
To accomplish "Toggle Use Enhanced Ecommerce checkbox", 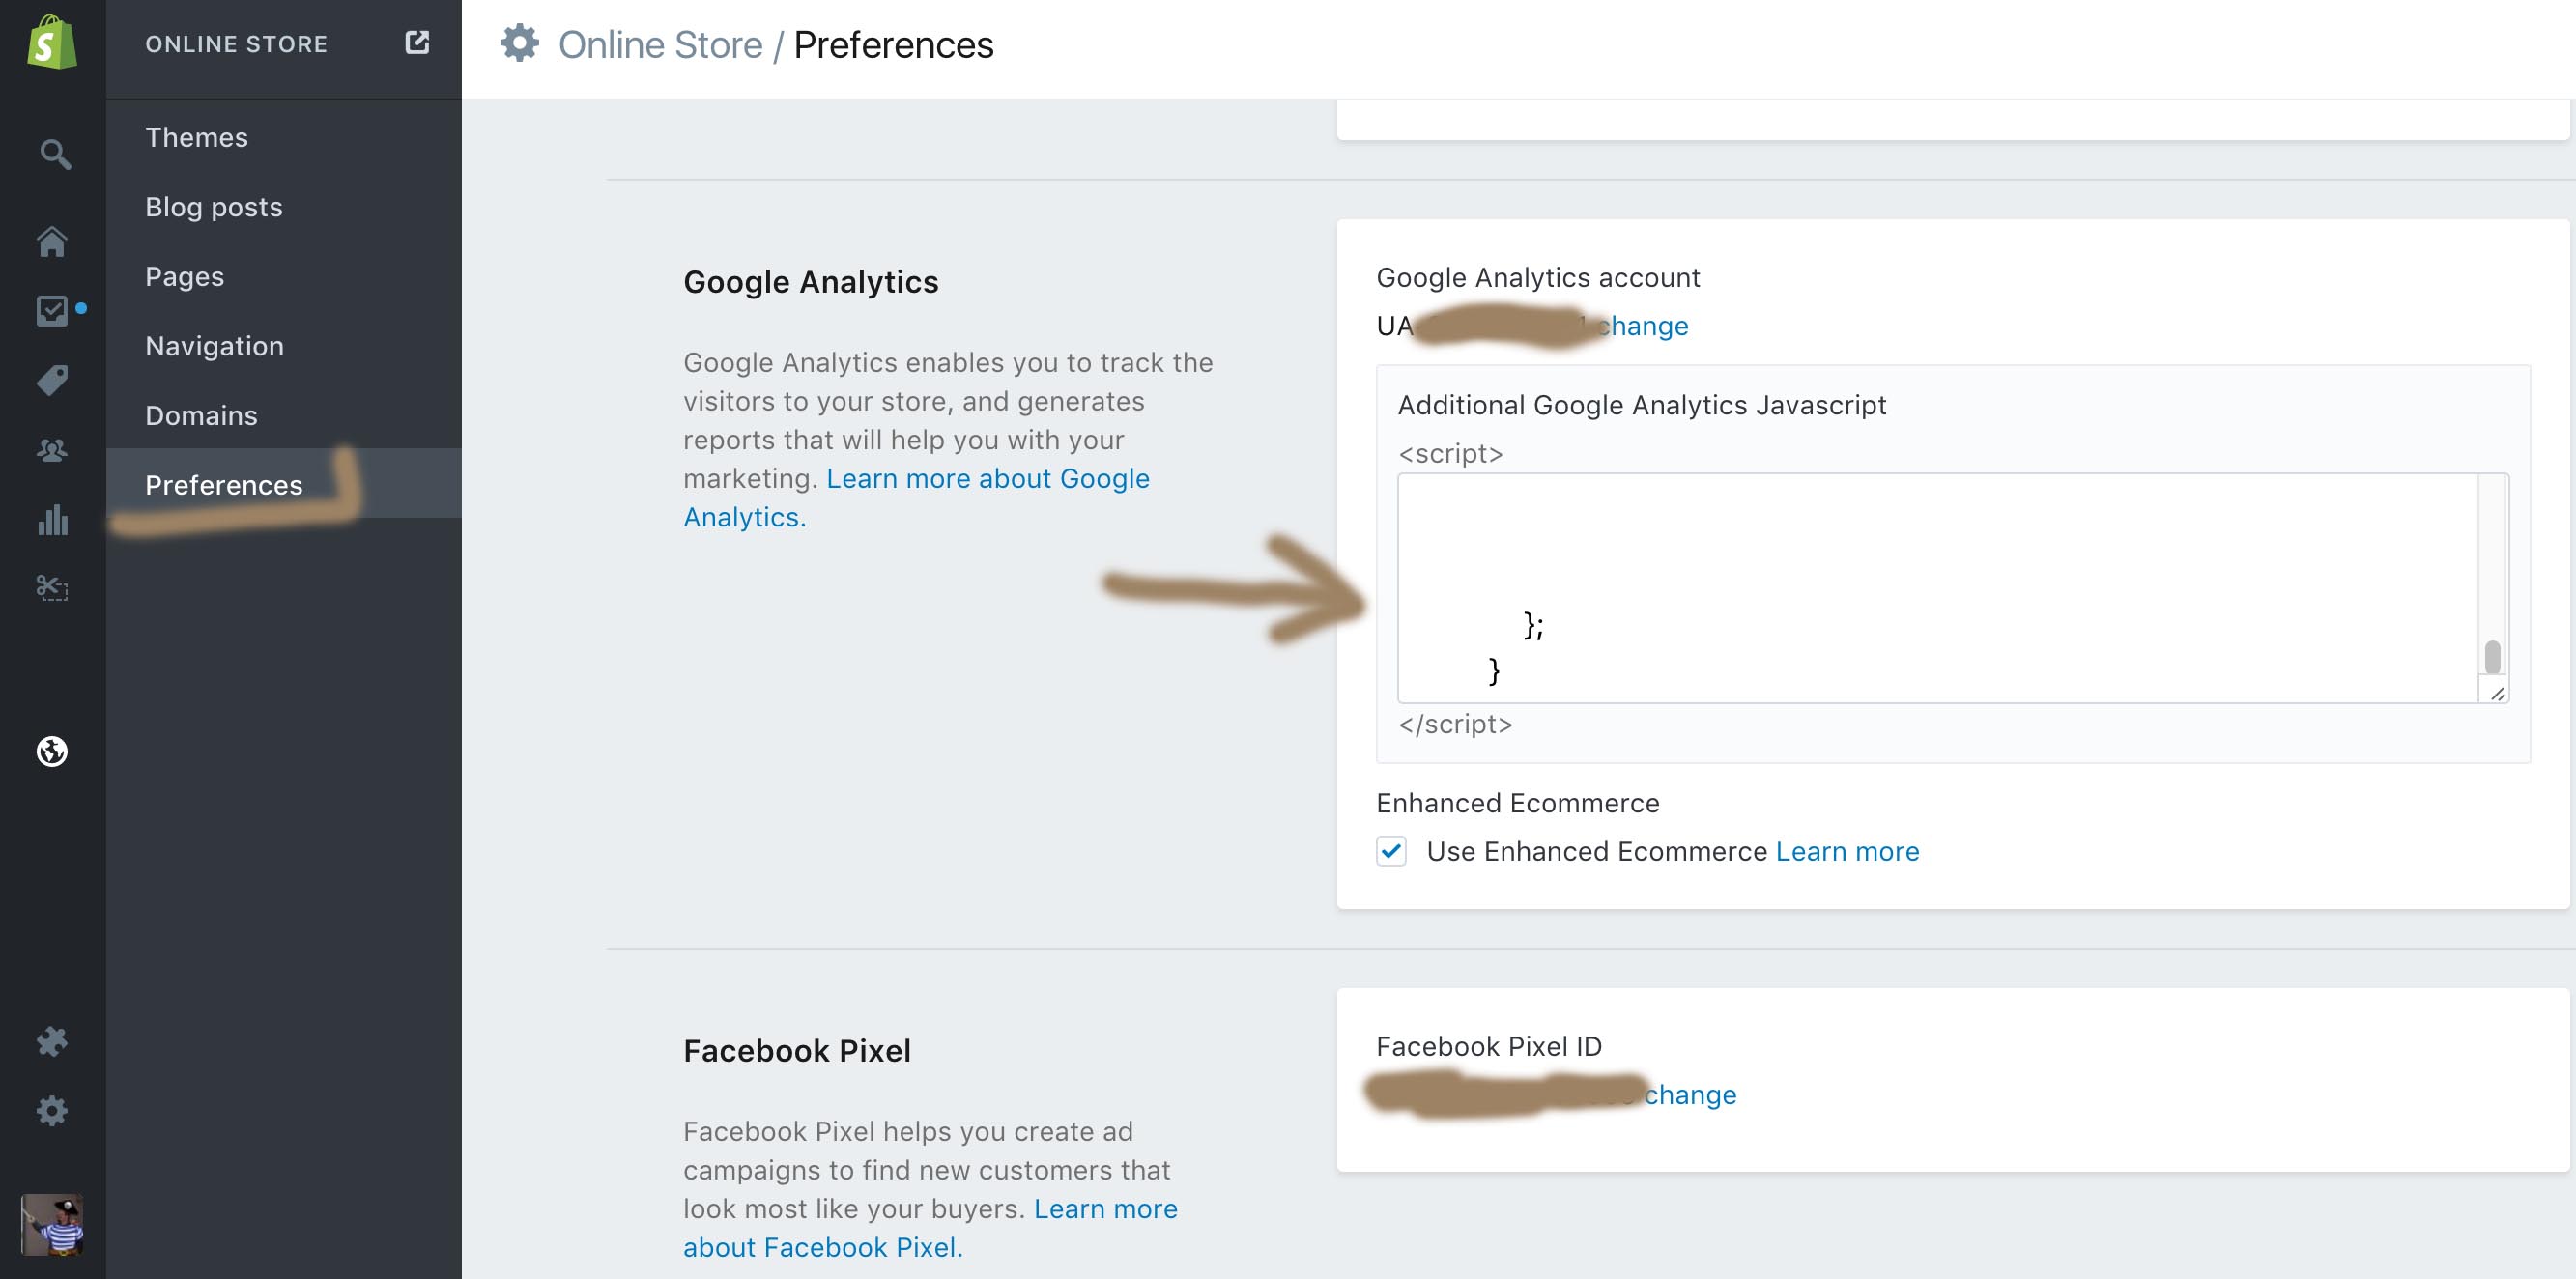I will click(x=1391, y=851).
